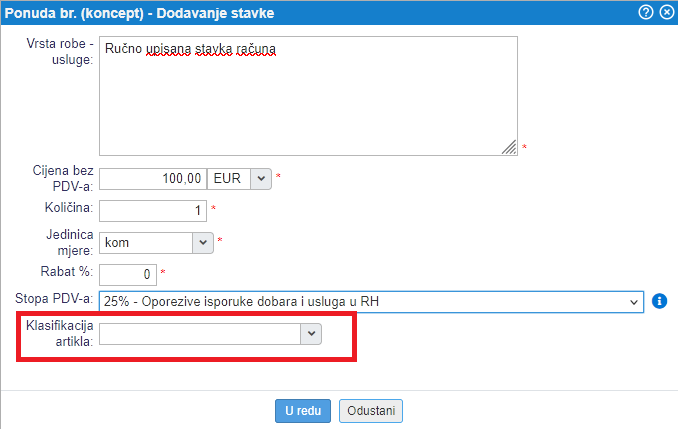Open the Jedinica mjere dropdown arrow
The image size is (678, 429).
203,242
